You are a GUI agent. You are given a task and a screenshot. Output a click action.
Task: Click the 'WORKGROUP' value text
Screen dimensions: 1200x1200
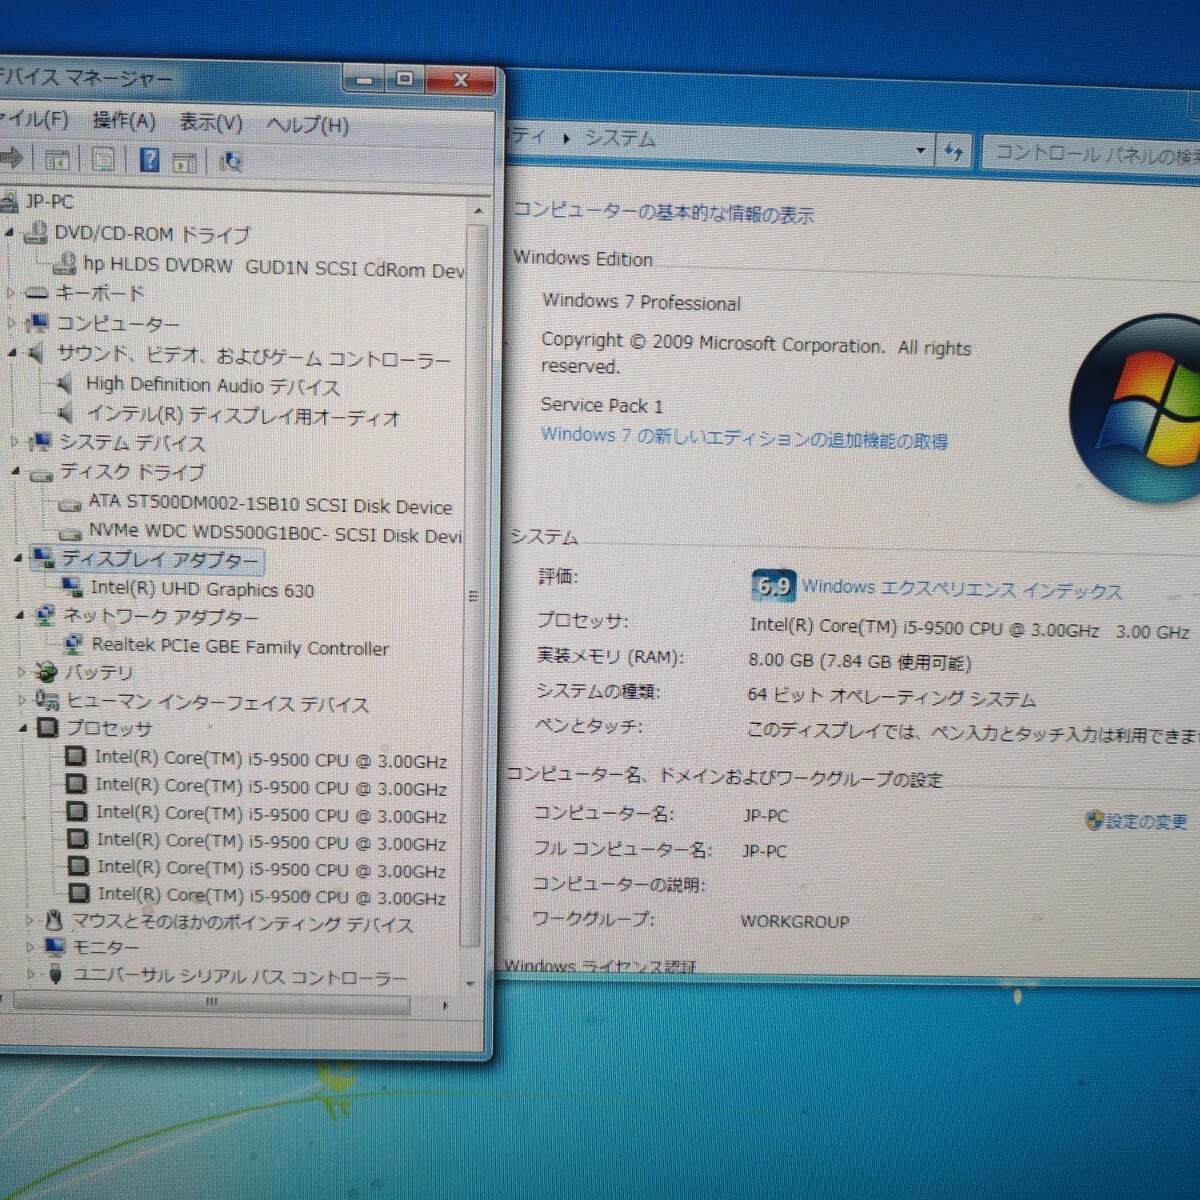tap(795, 921)
